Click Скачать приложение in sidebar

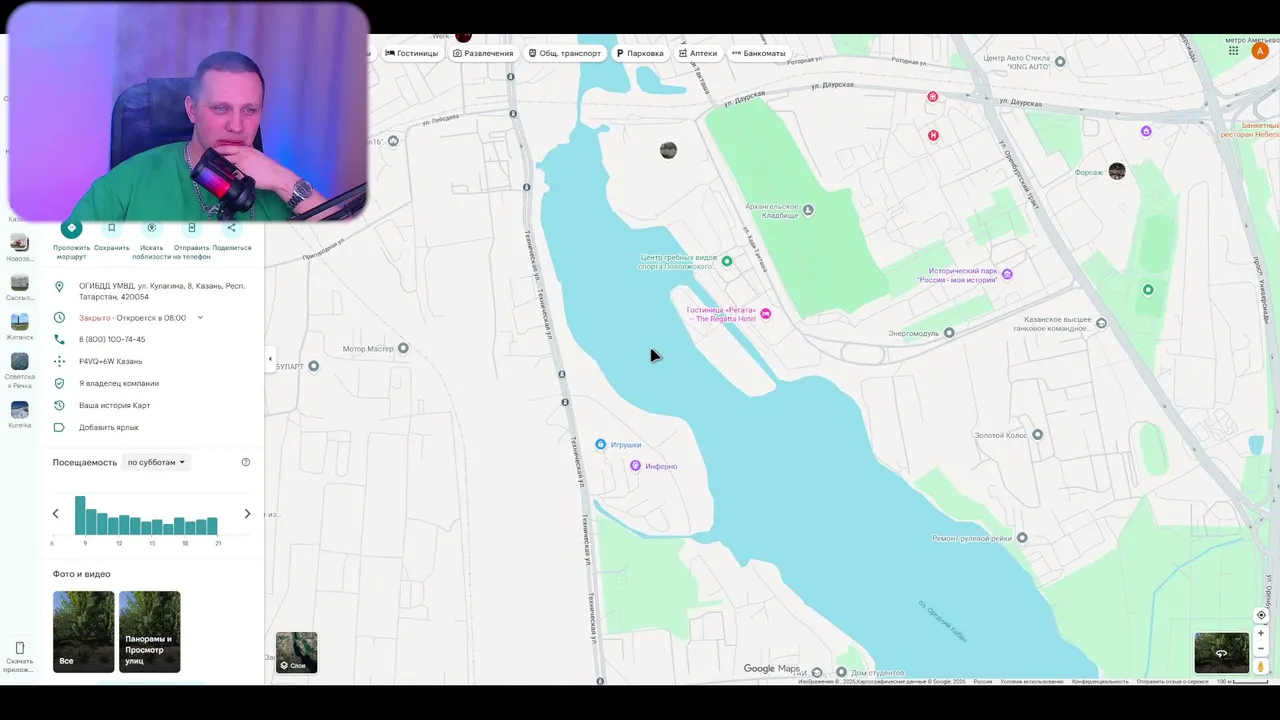[19, 657]
